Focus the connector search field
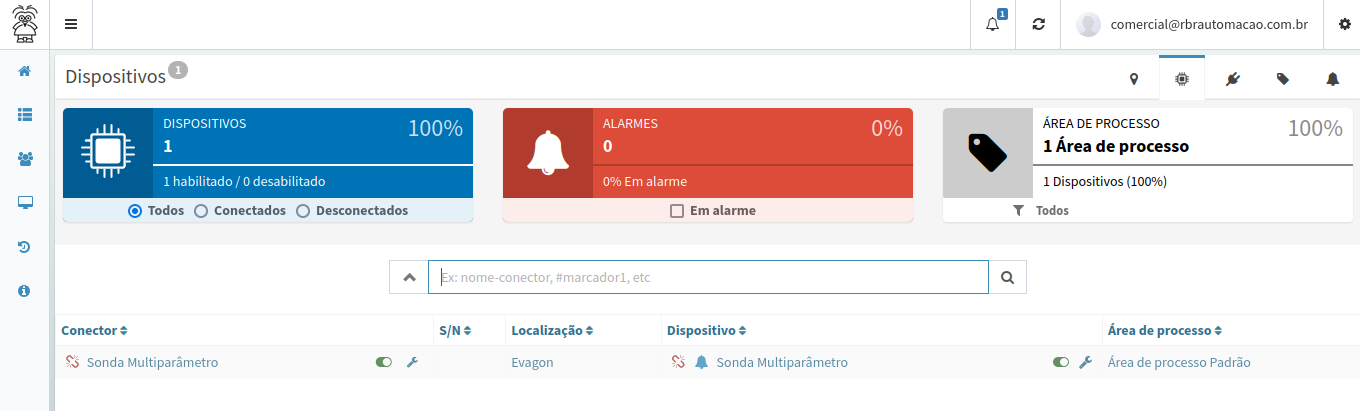 tap(708, 277)
